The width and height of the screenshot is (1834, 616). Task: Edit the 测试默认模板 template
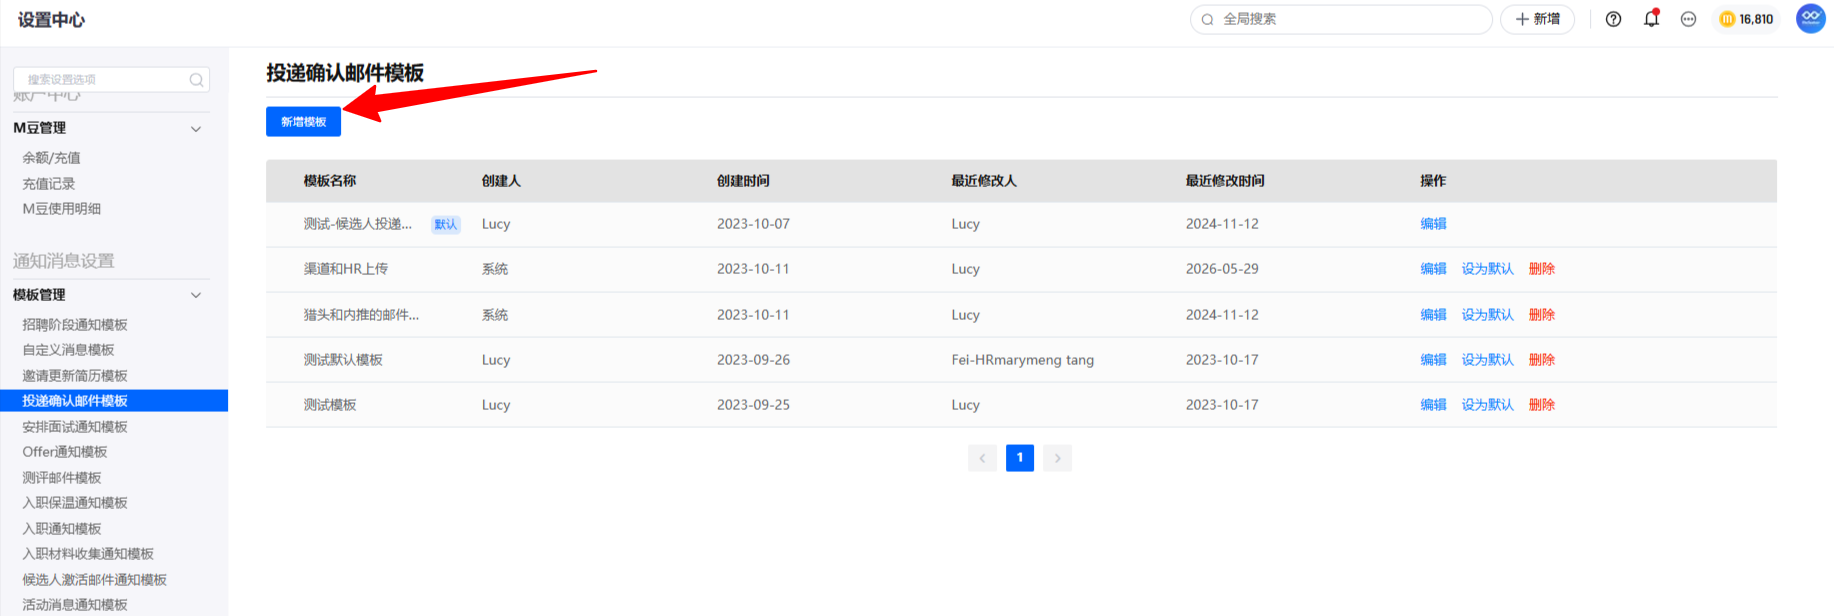[1433, 360]
